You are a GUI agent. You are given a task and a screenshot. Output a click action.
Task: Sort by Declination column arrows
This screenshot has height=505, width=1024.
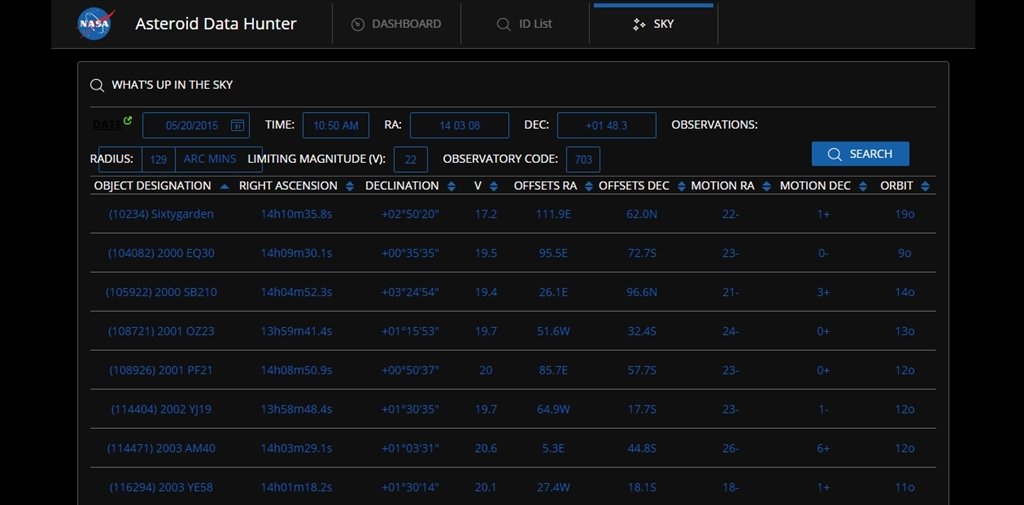(451, 186)
